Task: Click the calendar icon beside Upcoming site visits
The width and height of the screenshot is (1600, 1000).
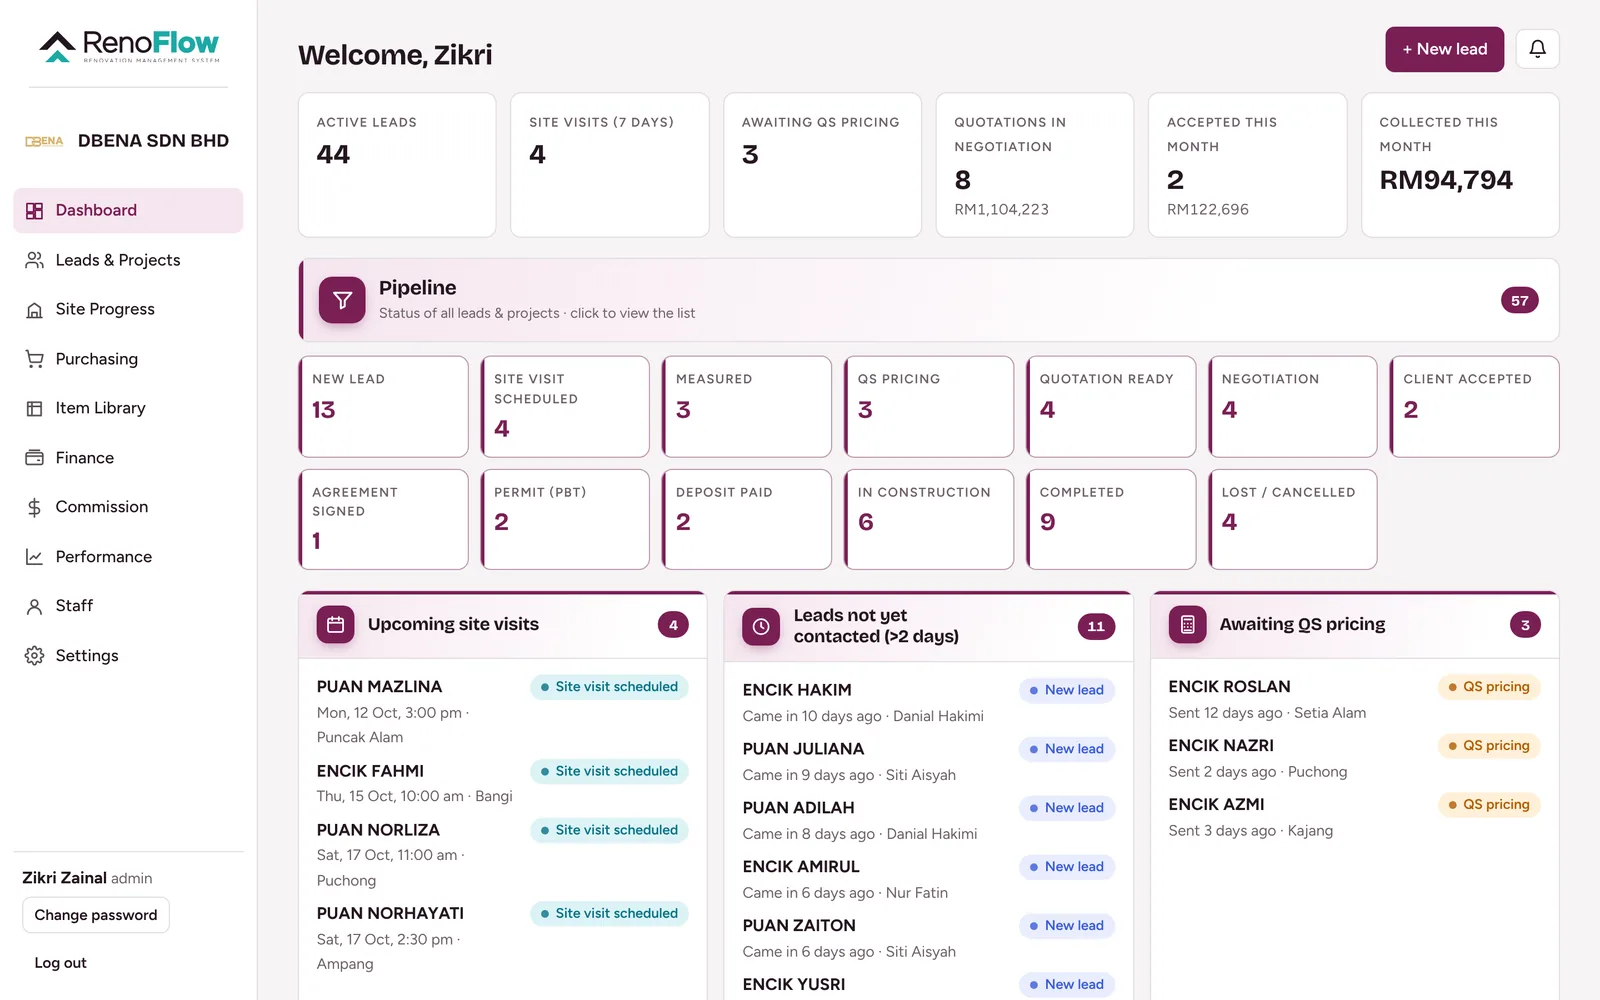Action: [336, 625]
